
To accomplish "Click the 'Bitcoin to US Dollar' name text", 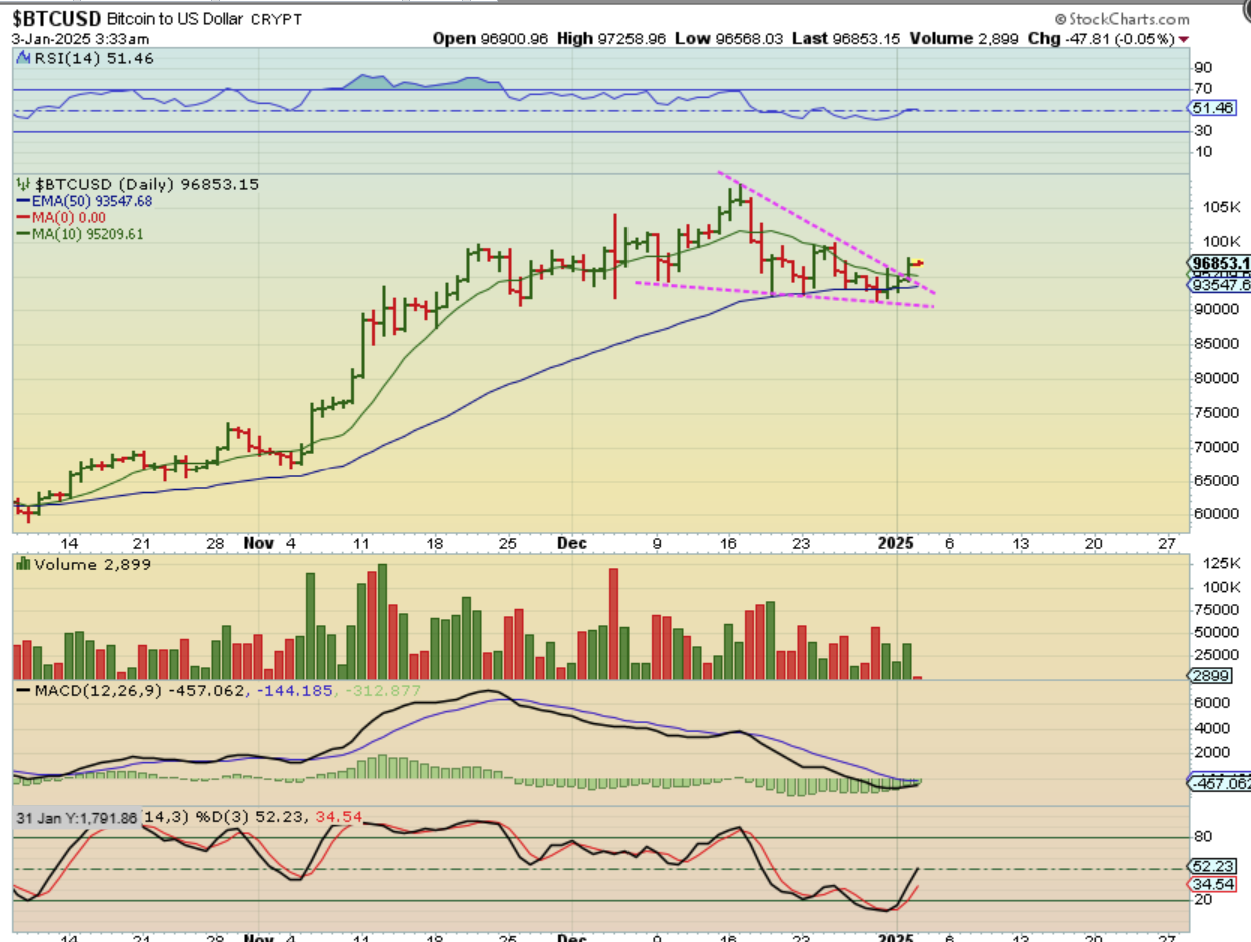I will (x=176, y=19).
